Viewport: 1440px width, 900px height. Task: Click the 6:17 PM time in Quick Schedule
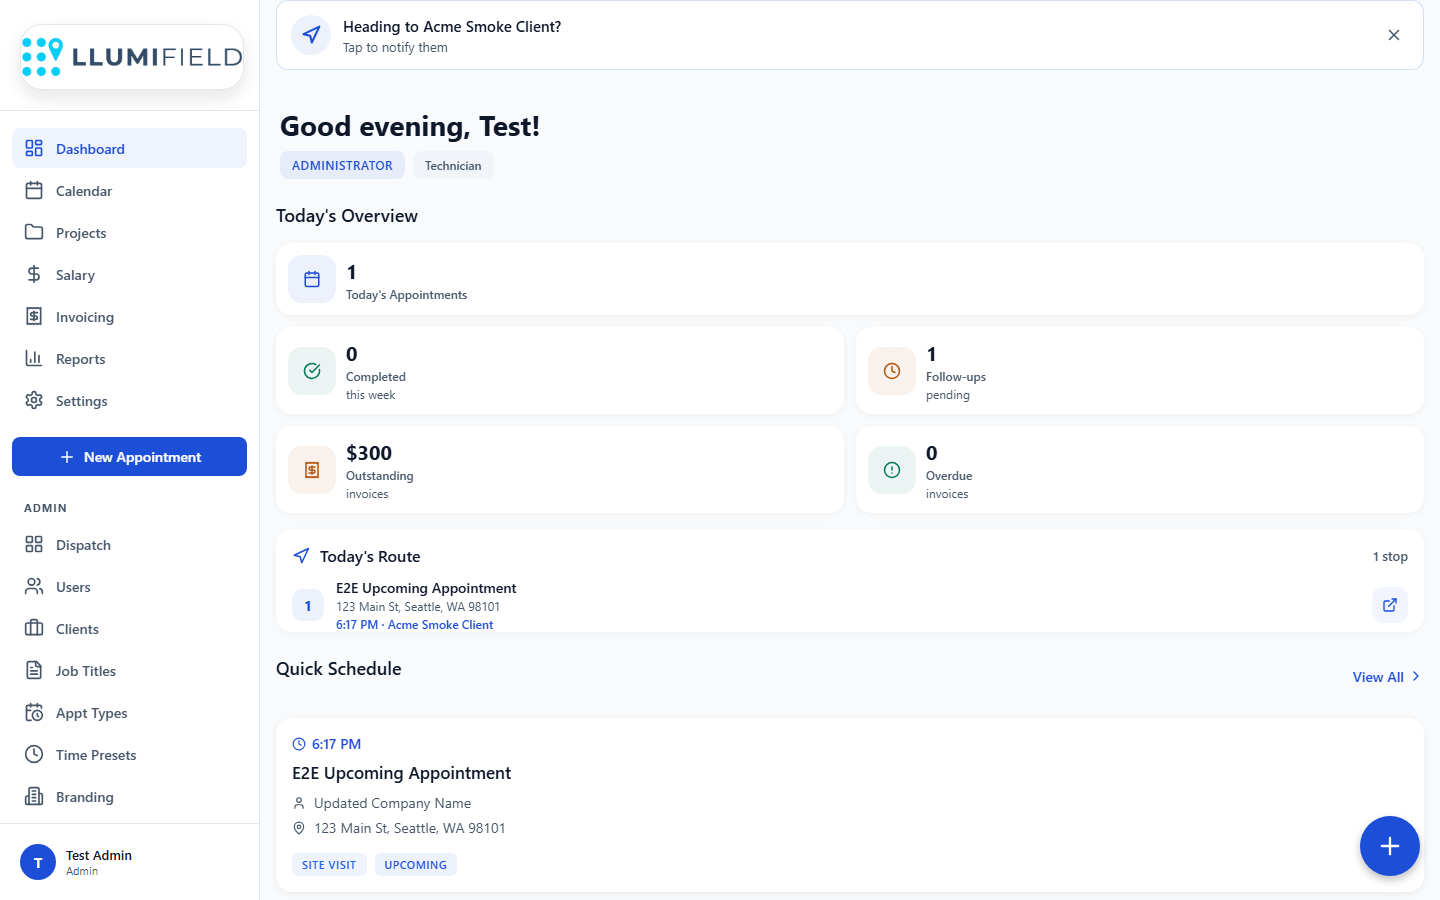pos(336,744)
